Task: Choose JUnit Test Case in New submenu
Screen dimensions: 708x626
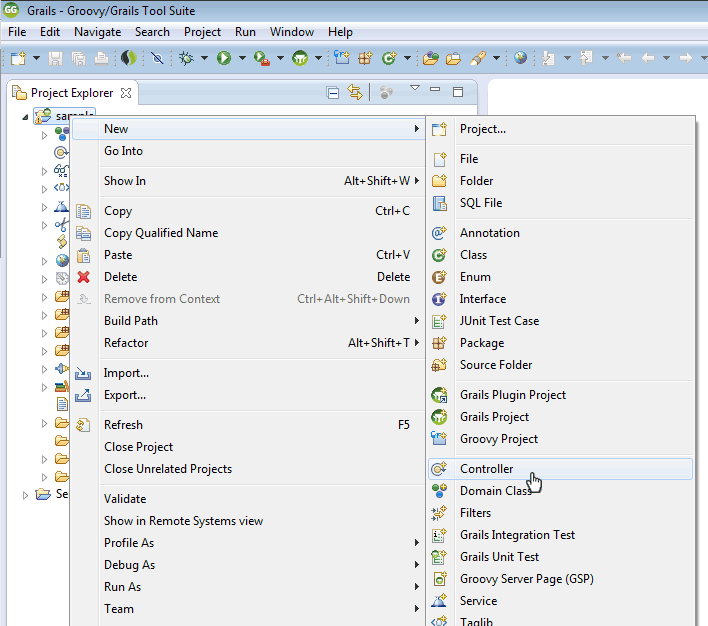Action: 560,321
